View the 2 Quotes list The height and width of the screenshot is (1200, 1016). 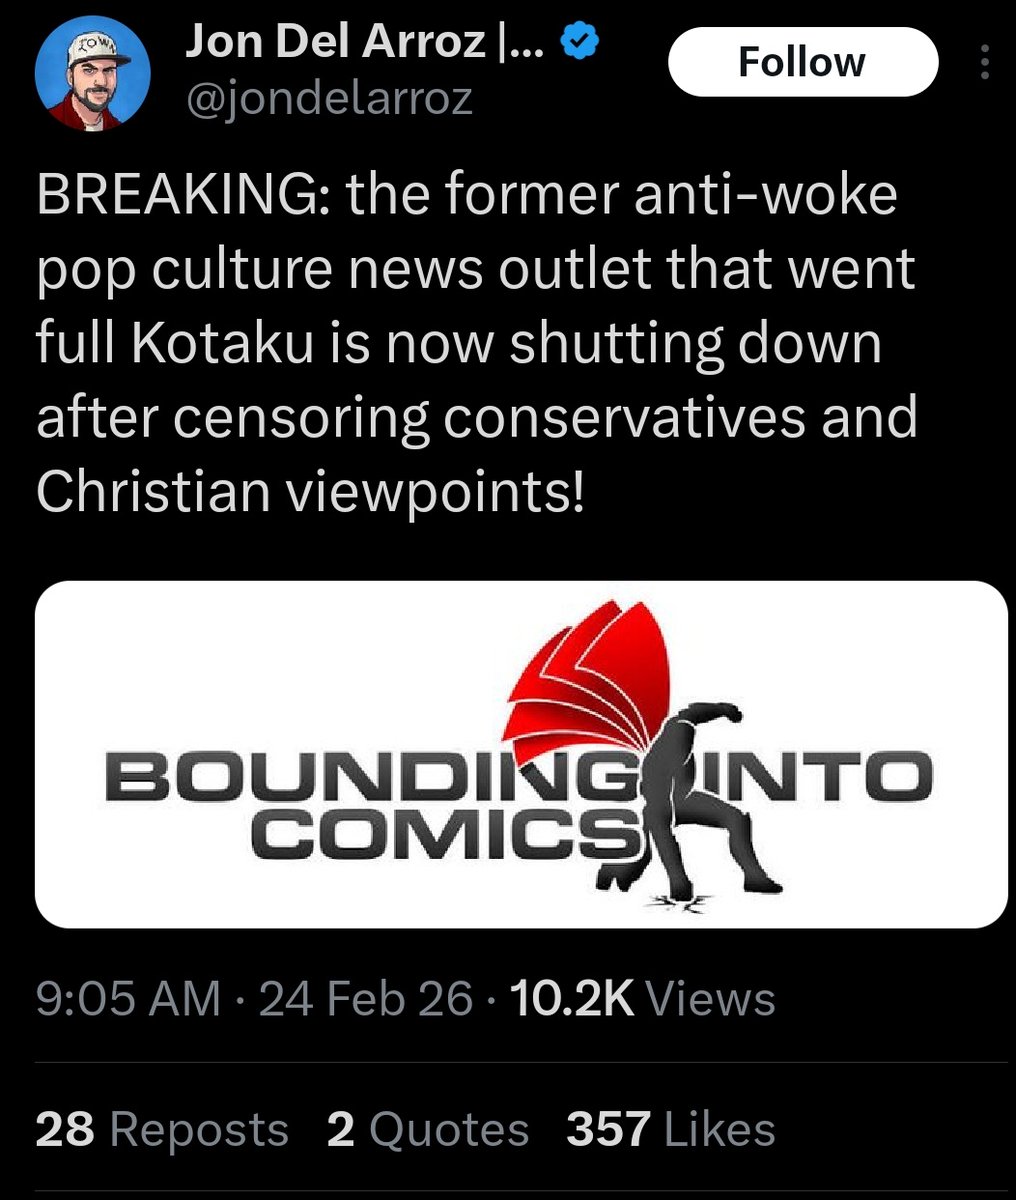pyautogui.click(x=427, y=1129)
